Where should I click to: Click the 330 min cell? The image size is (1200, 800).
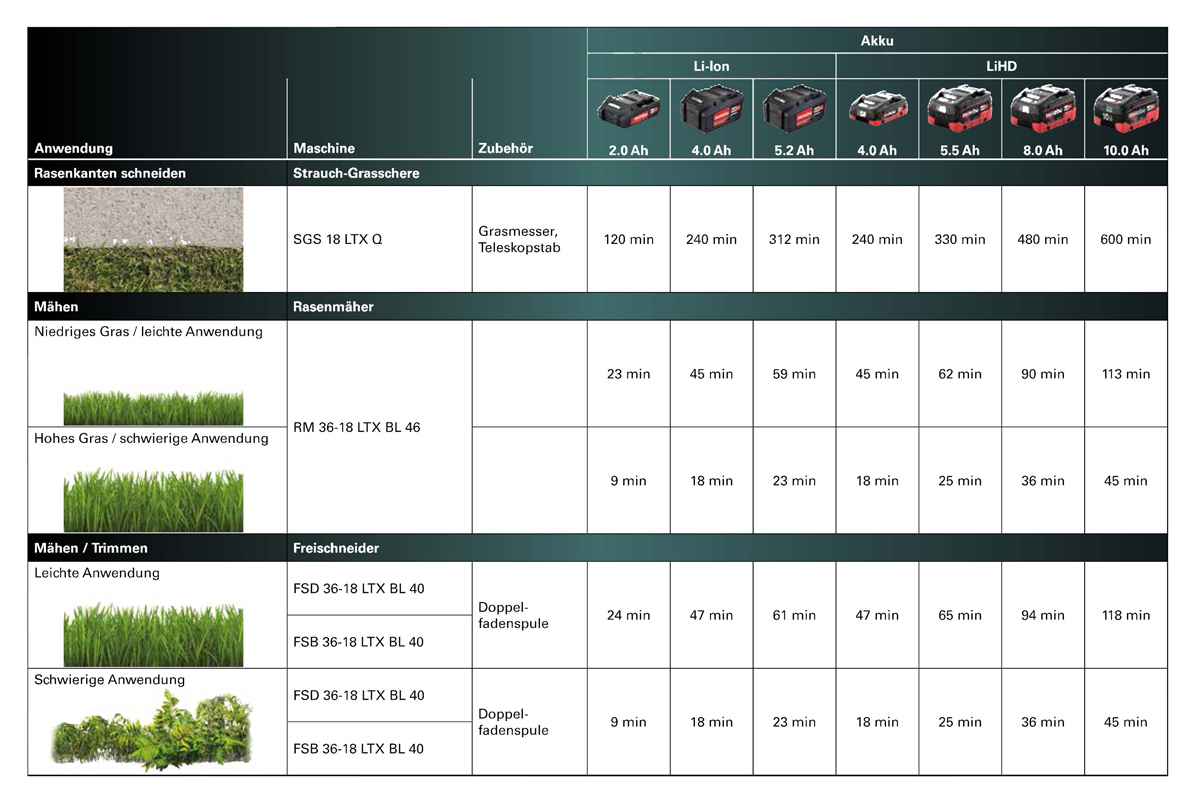point(960,240)
